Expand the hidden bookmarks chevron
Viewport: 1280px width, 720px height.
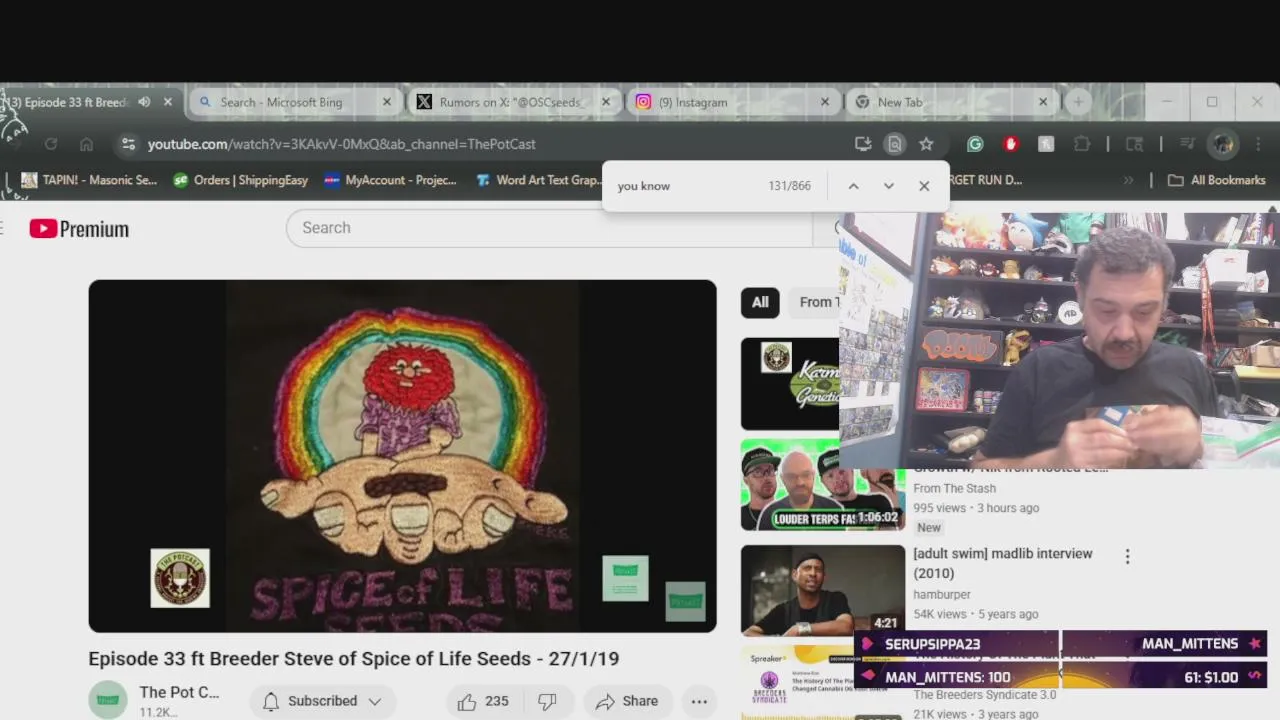(x=1128, y=180)
